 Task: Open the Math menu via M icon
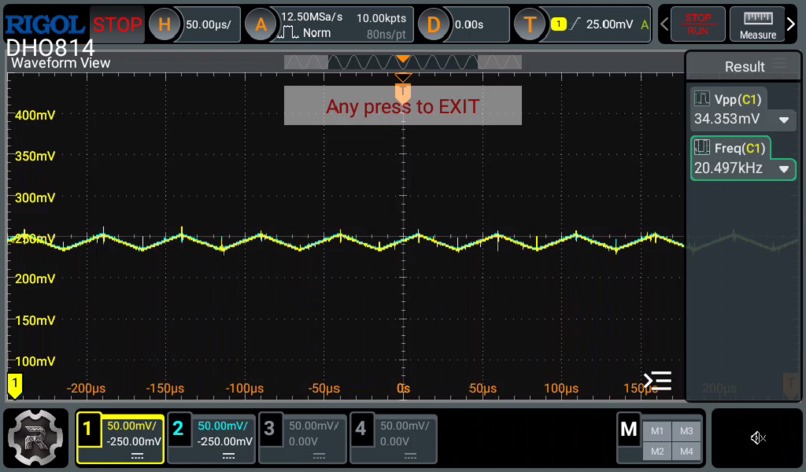tap(629, 429)
